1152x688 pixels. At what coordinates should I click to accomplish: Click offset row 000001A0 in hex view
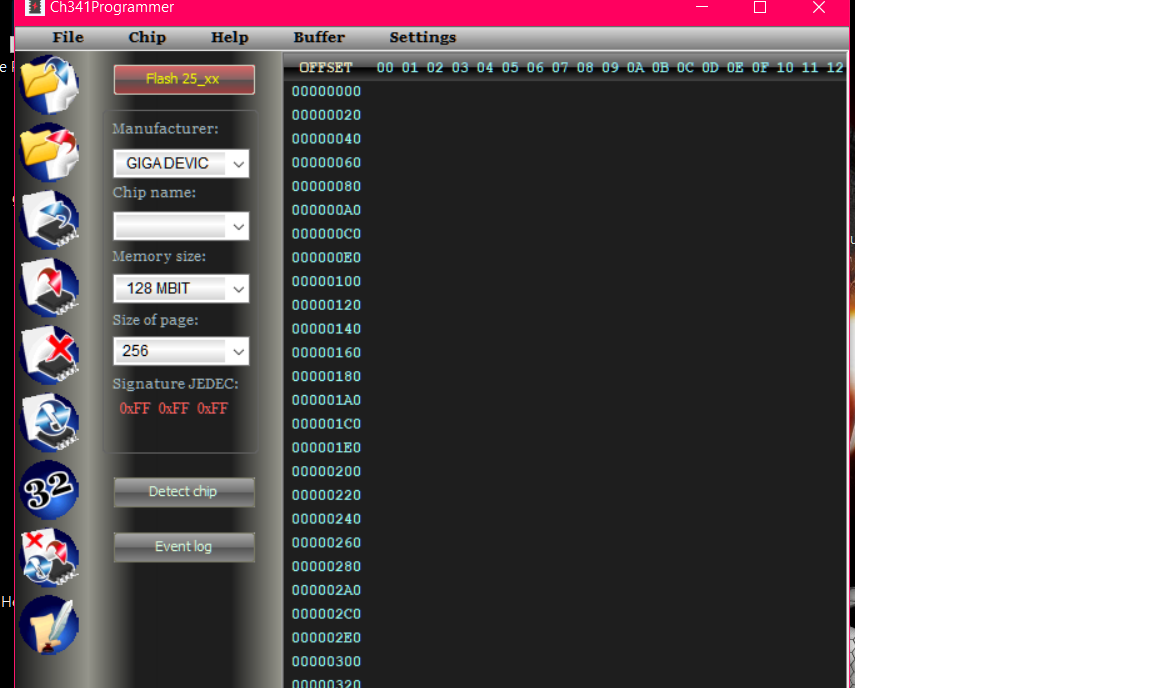(x=326, y=400)
